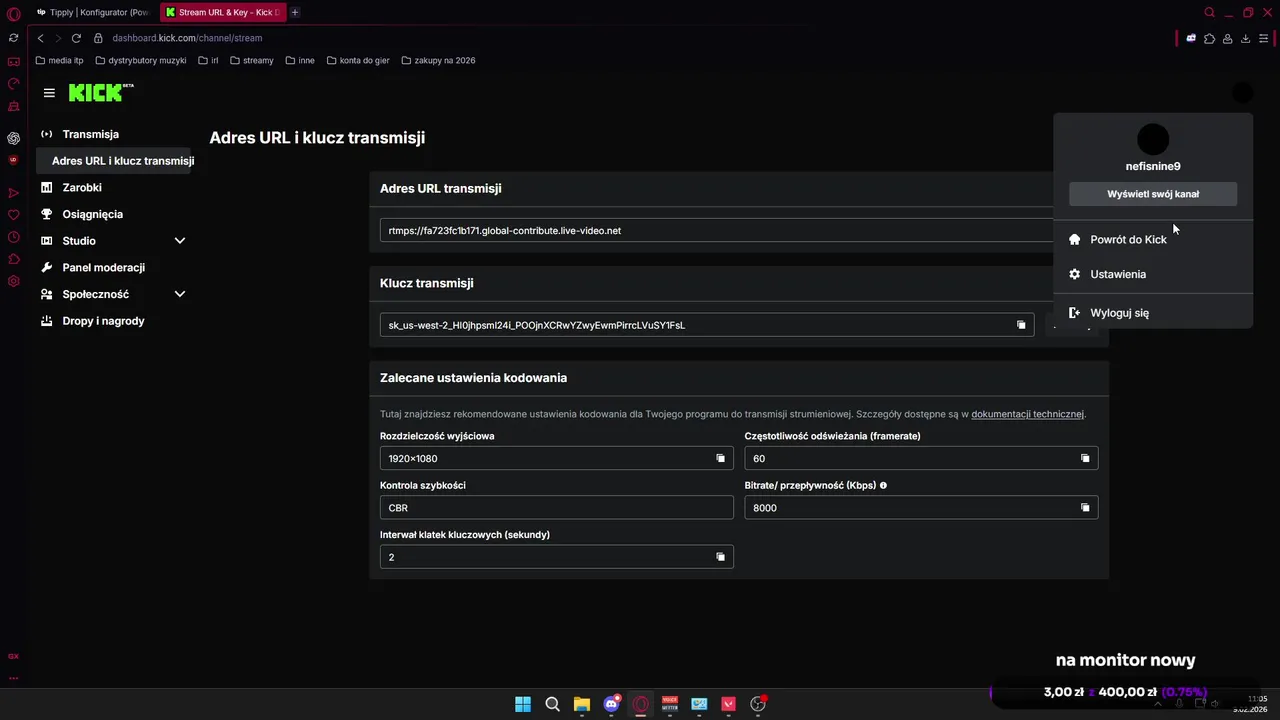Open Opera Easy Setup sliders icon

click(x=1264, y=38)
